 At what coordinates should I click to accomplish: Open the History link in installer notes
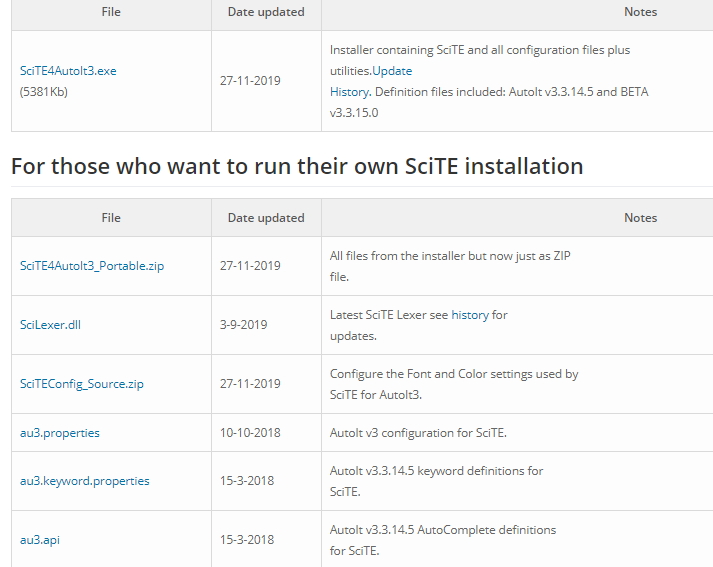click(x=349, y=92)
